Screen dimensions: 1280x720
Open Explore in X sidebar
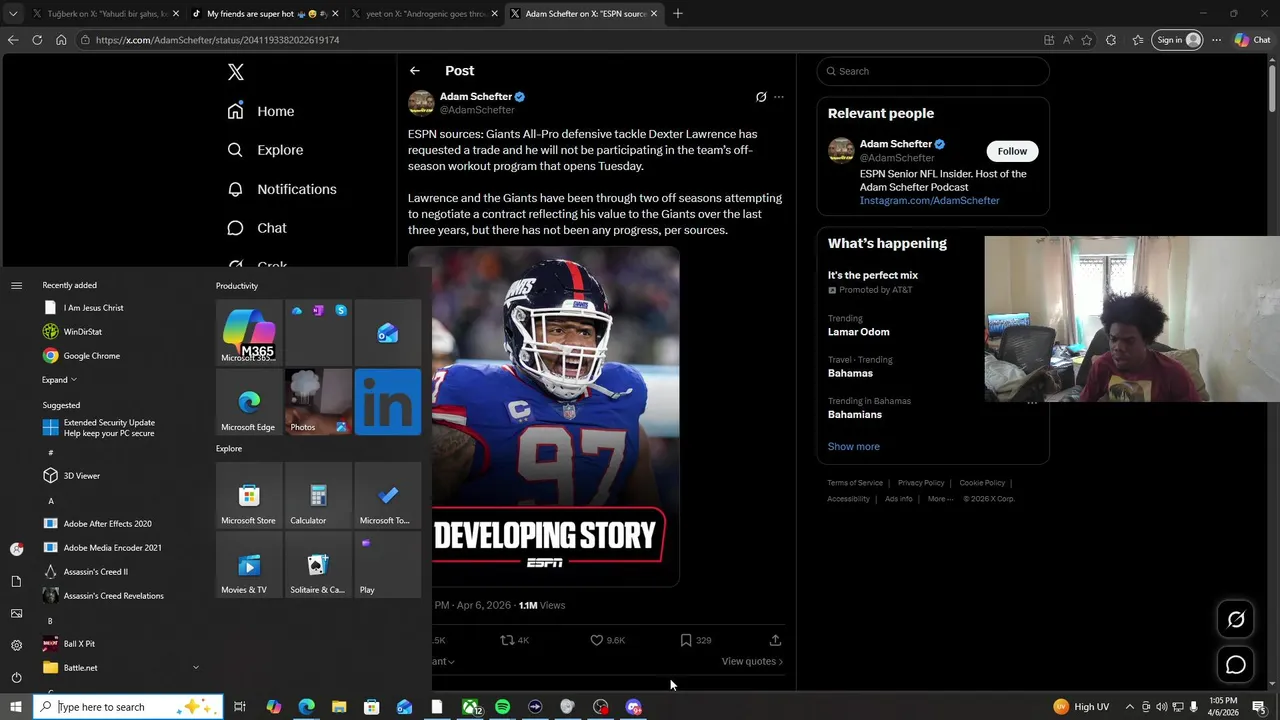266,150
